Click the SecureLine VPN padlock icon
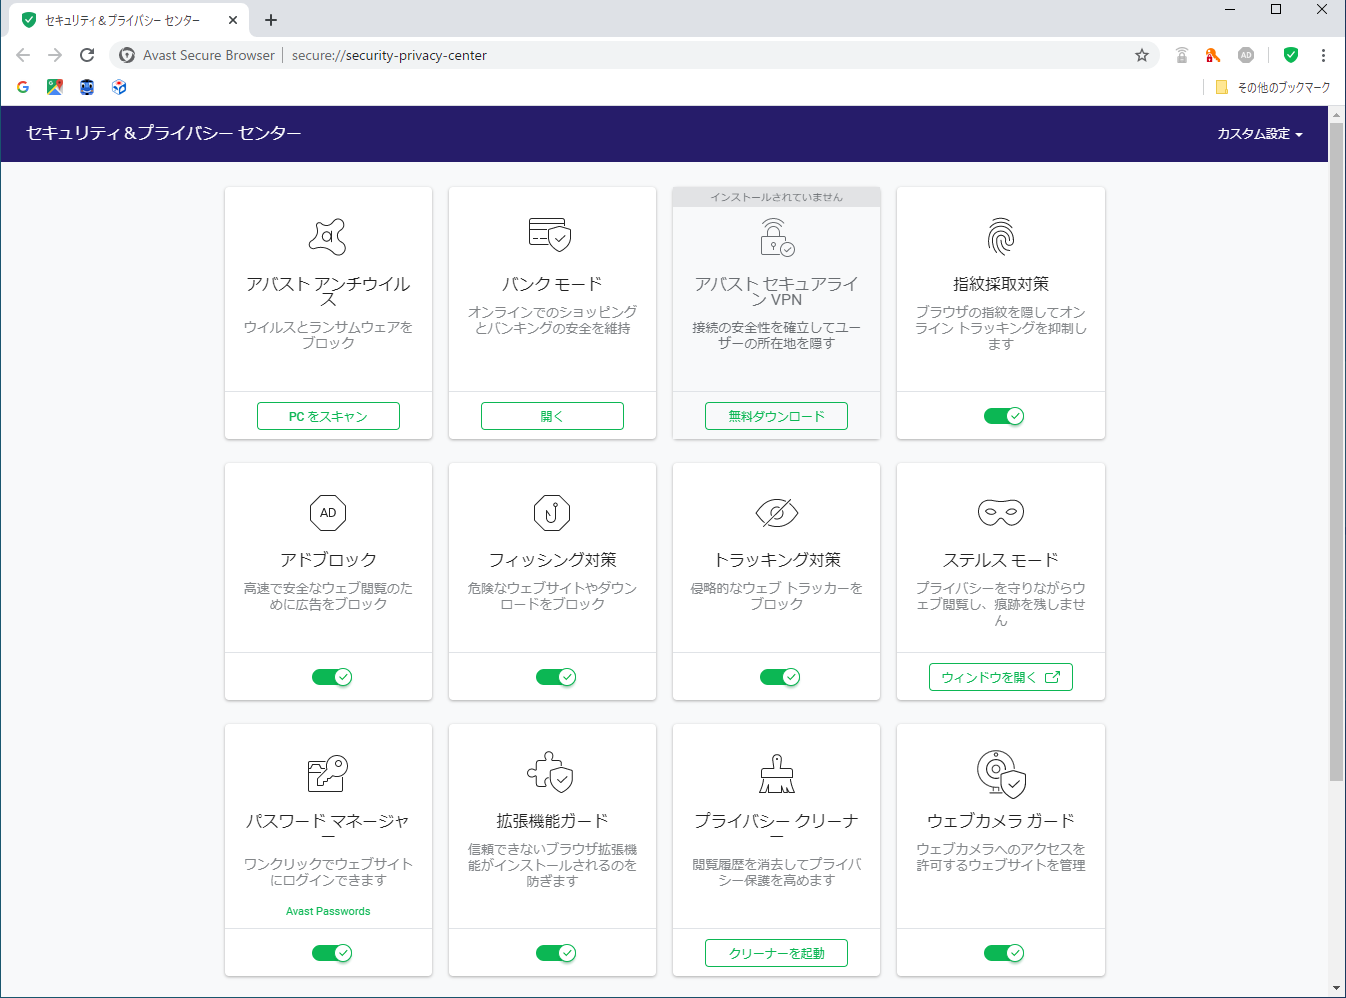 coord(777,237)
